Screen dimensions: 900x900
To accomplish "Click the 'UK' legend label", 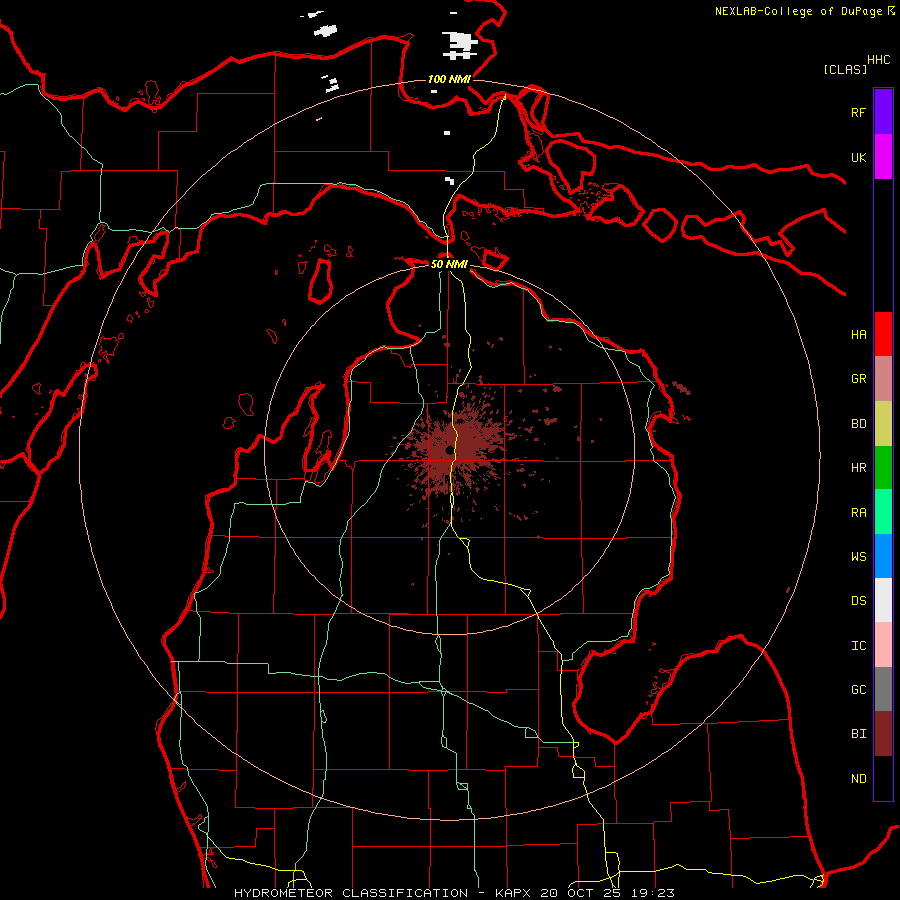I will tap(858, 157).
